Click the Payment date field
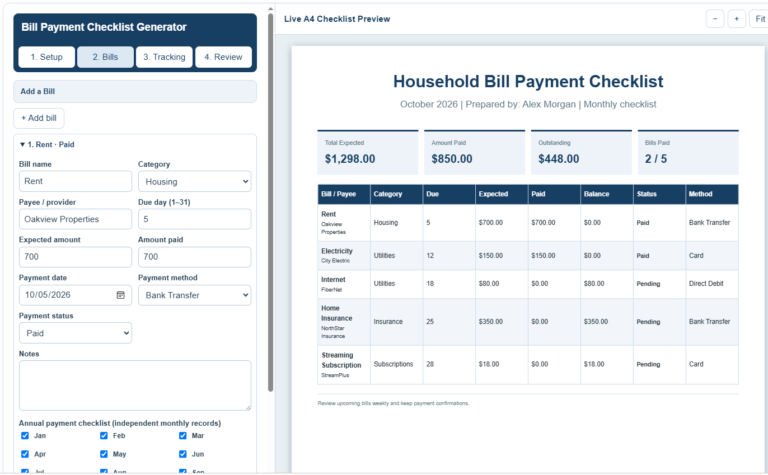 [x=75, y=295]
